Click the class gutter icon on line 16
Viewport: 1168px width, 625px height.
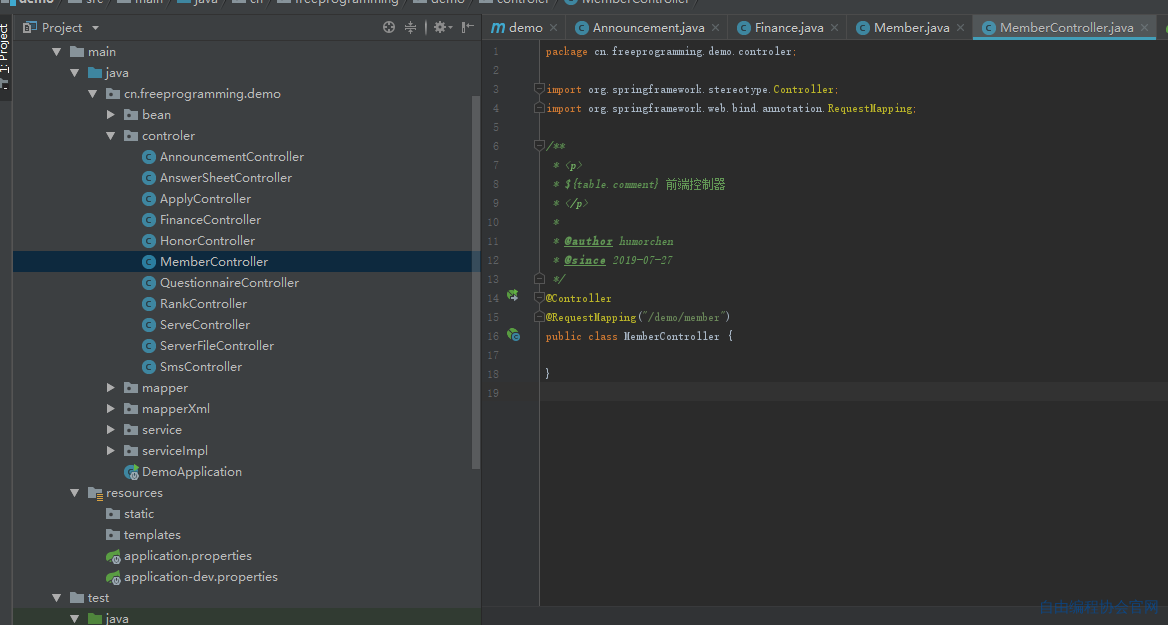coord(513,334)
